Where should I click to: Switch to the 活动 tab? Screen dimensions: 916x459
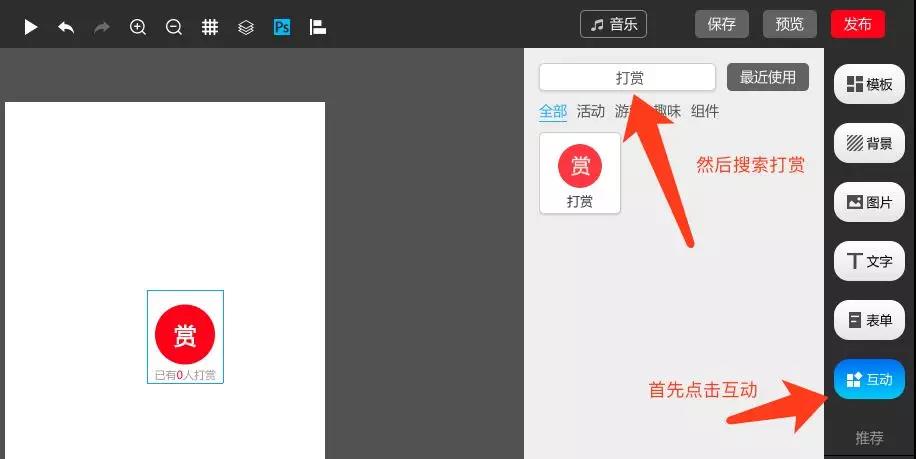tap(591, 111)
